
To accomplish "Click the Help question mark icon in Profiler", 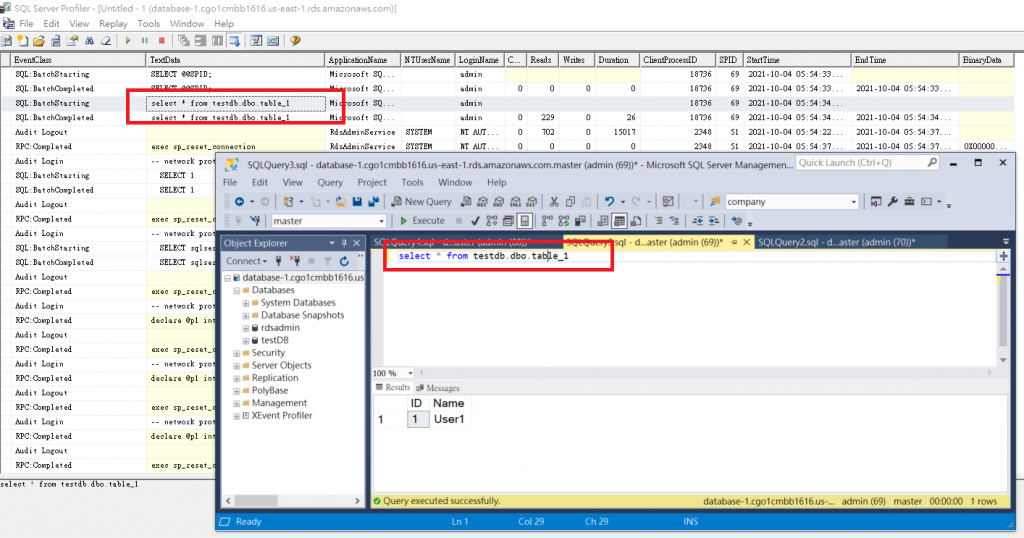I will [x=295, y=40].
